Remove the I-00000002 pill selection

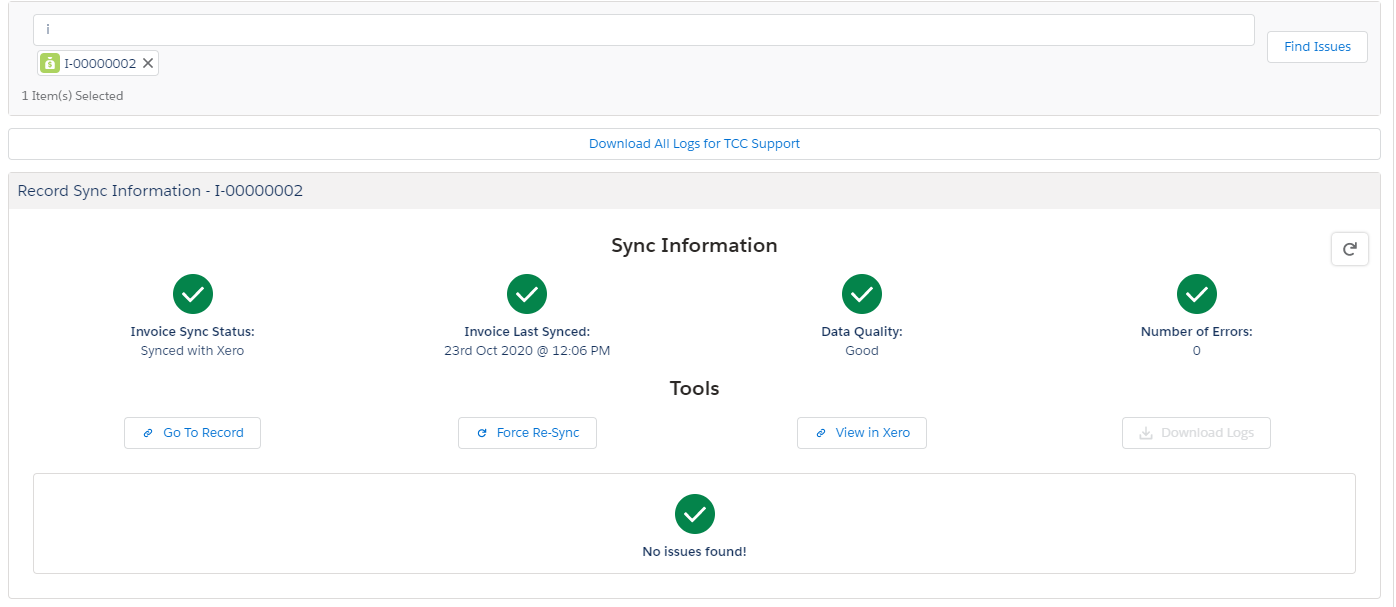[x=148, y=62]
